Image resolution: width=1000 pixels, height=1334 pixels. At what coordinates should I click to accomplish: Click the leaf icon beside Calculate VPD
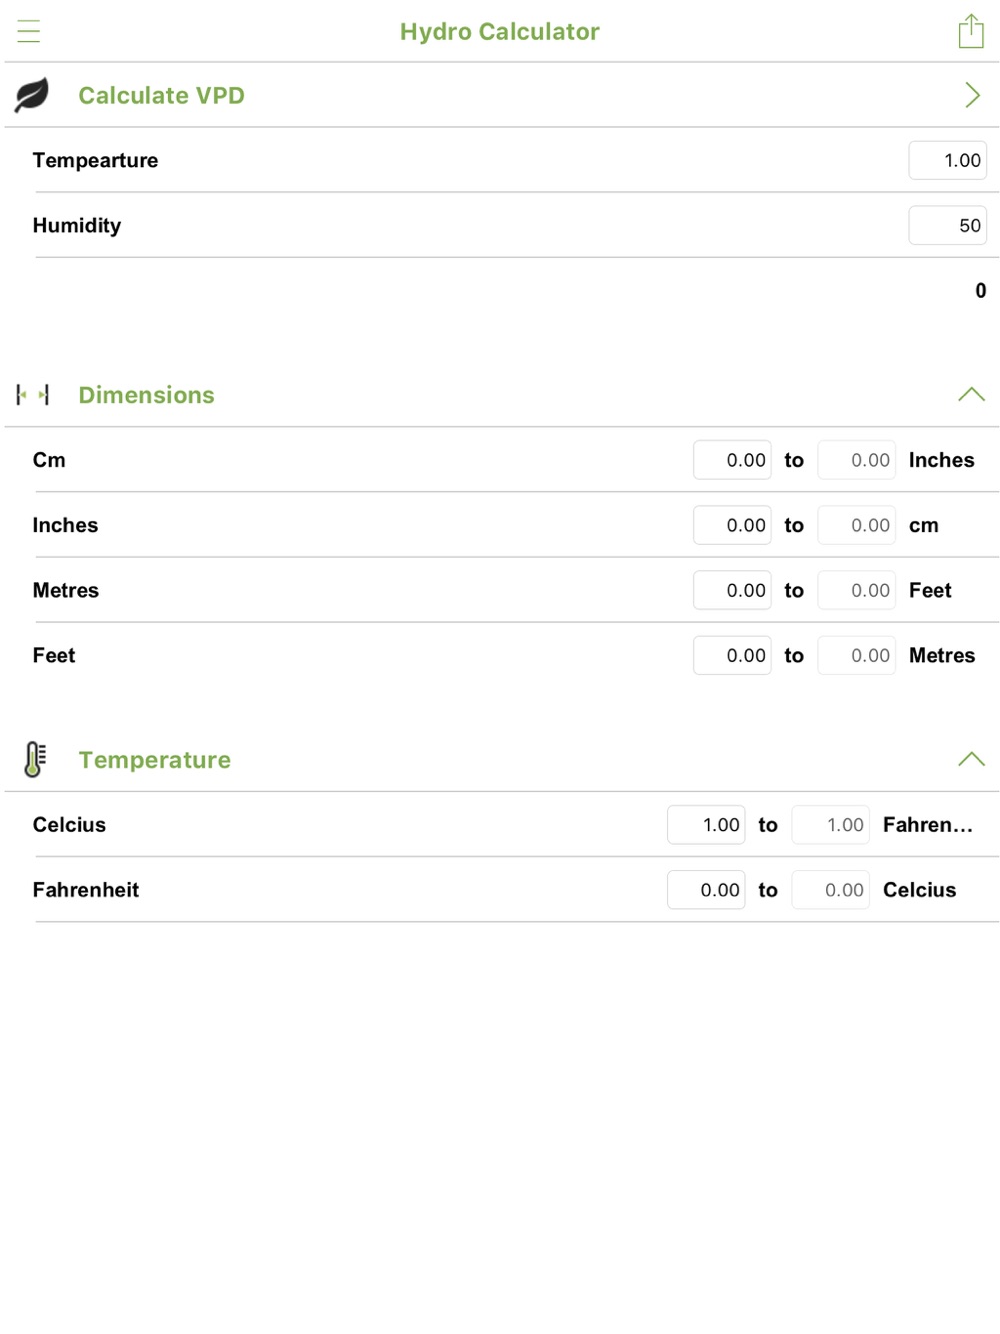[32, 95]
